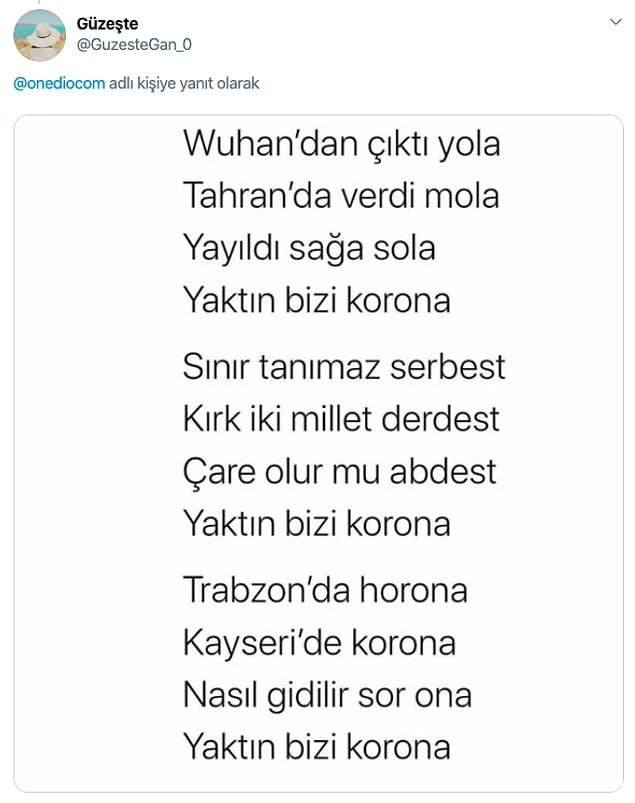The image size is (635, 803).
Task: Open the @GuzesteGan_0 handle link
Action: 134,45
